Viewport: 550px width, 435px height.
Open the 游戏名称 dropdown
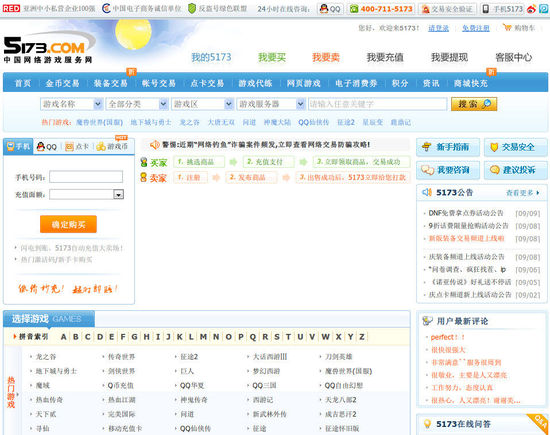[71, 104]
